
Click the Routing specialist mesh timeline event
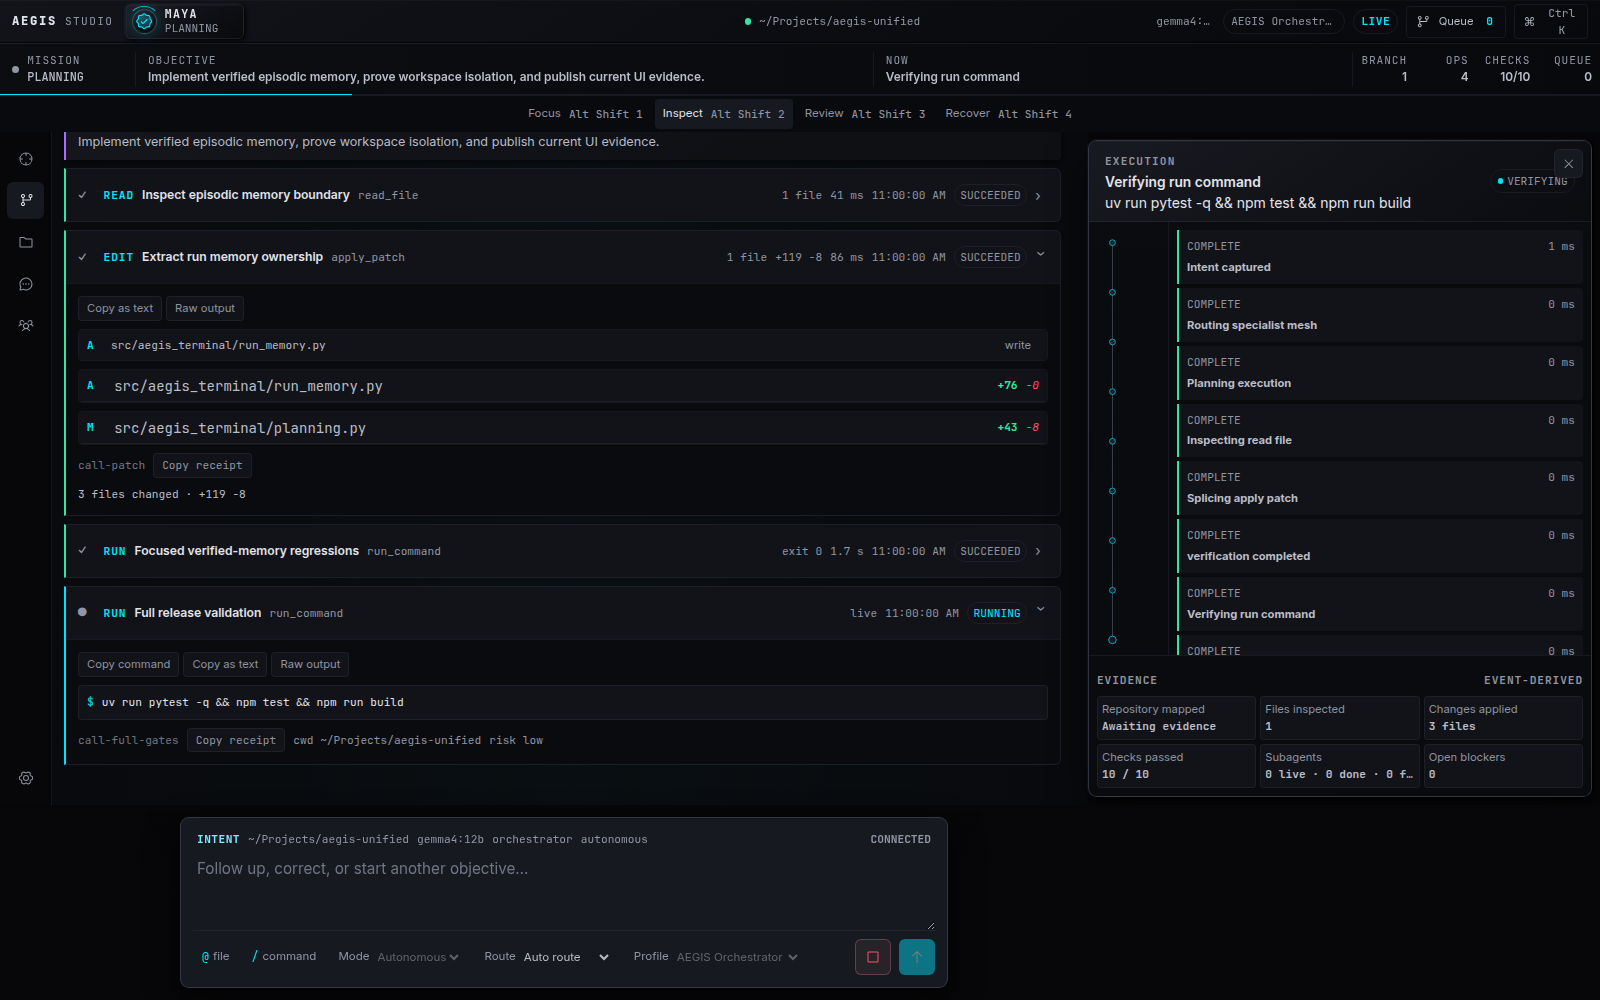[x=1380, y=315]
